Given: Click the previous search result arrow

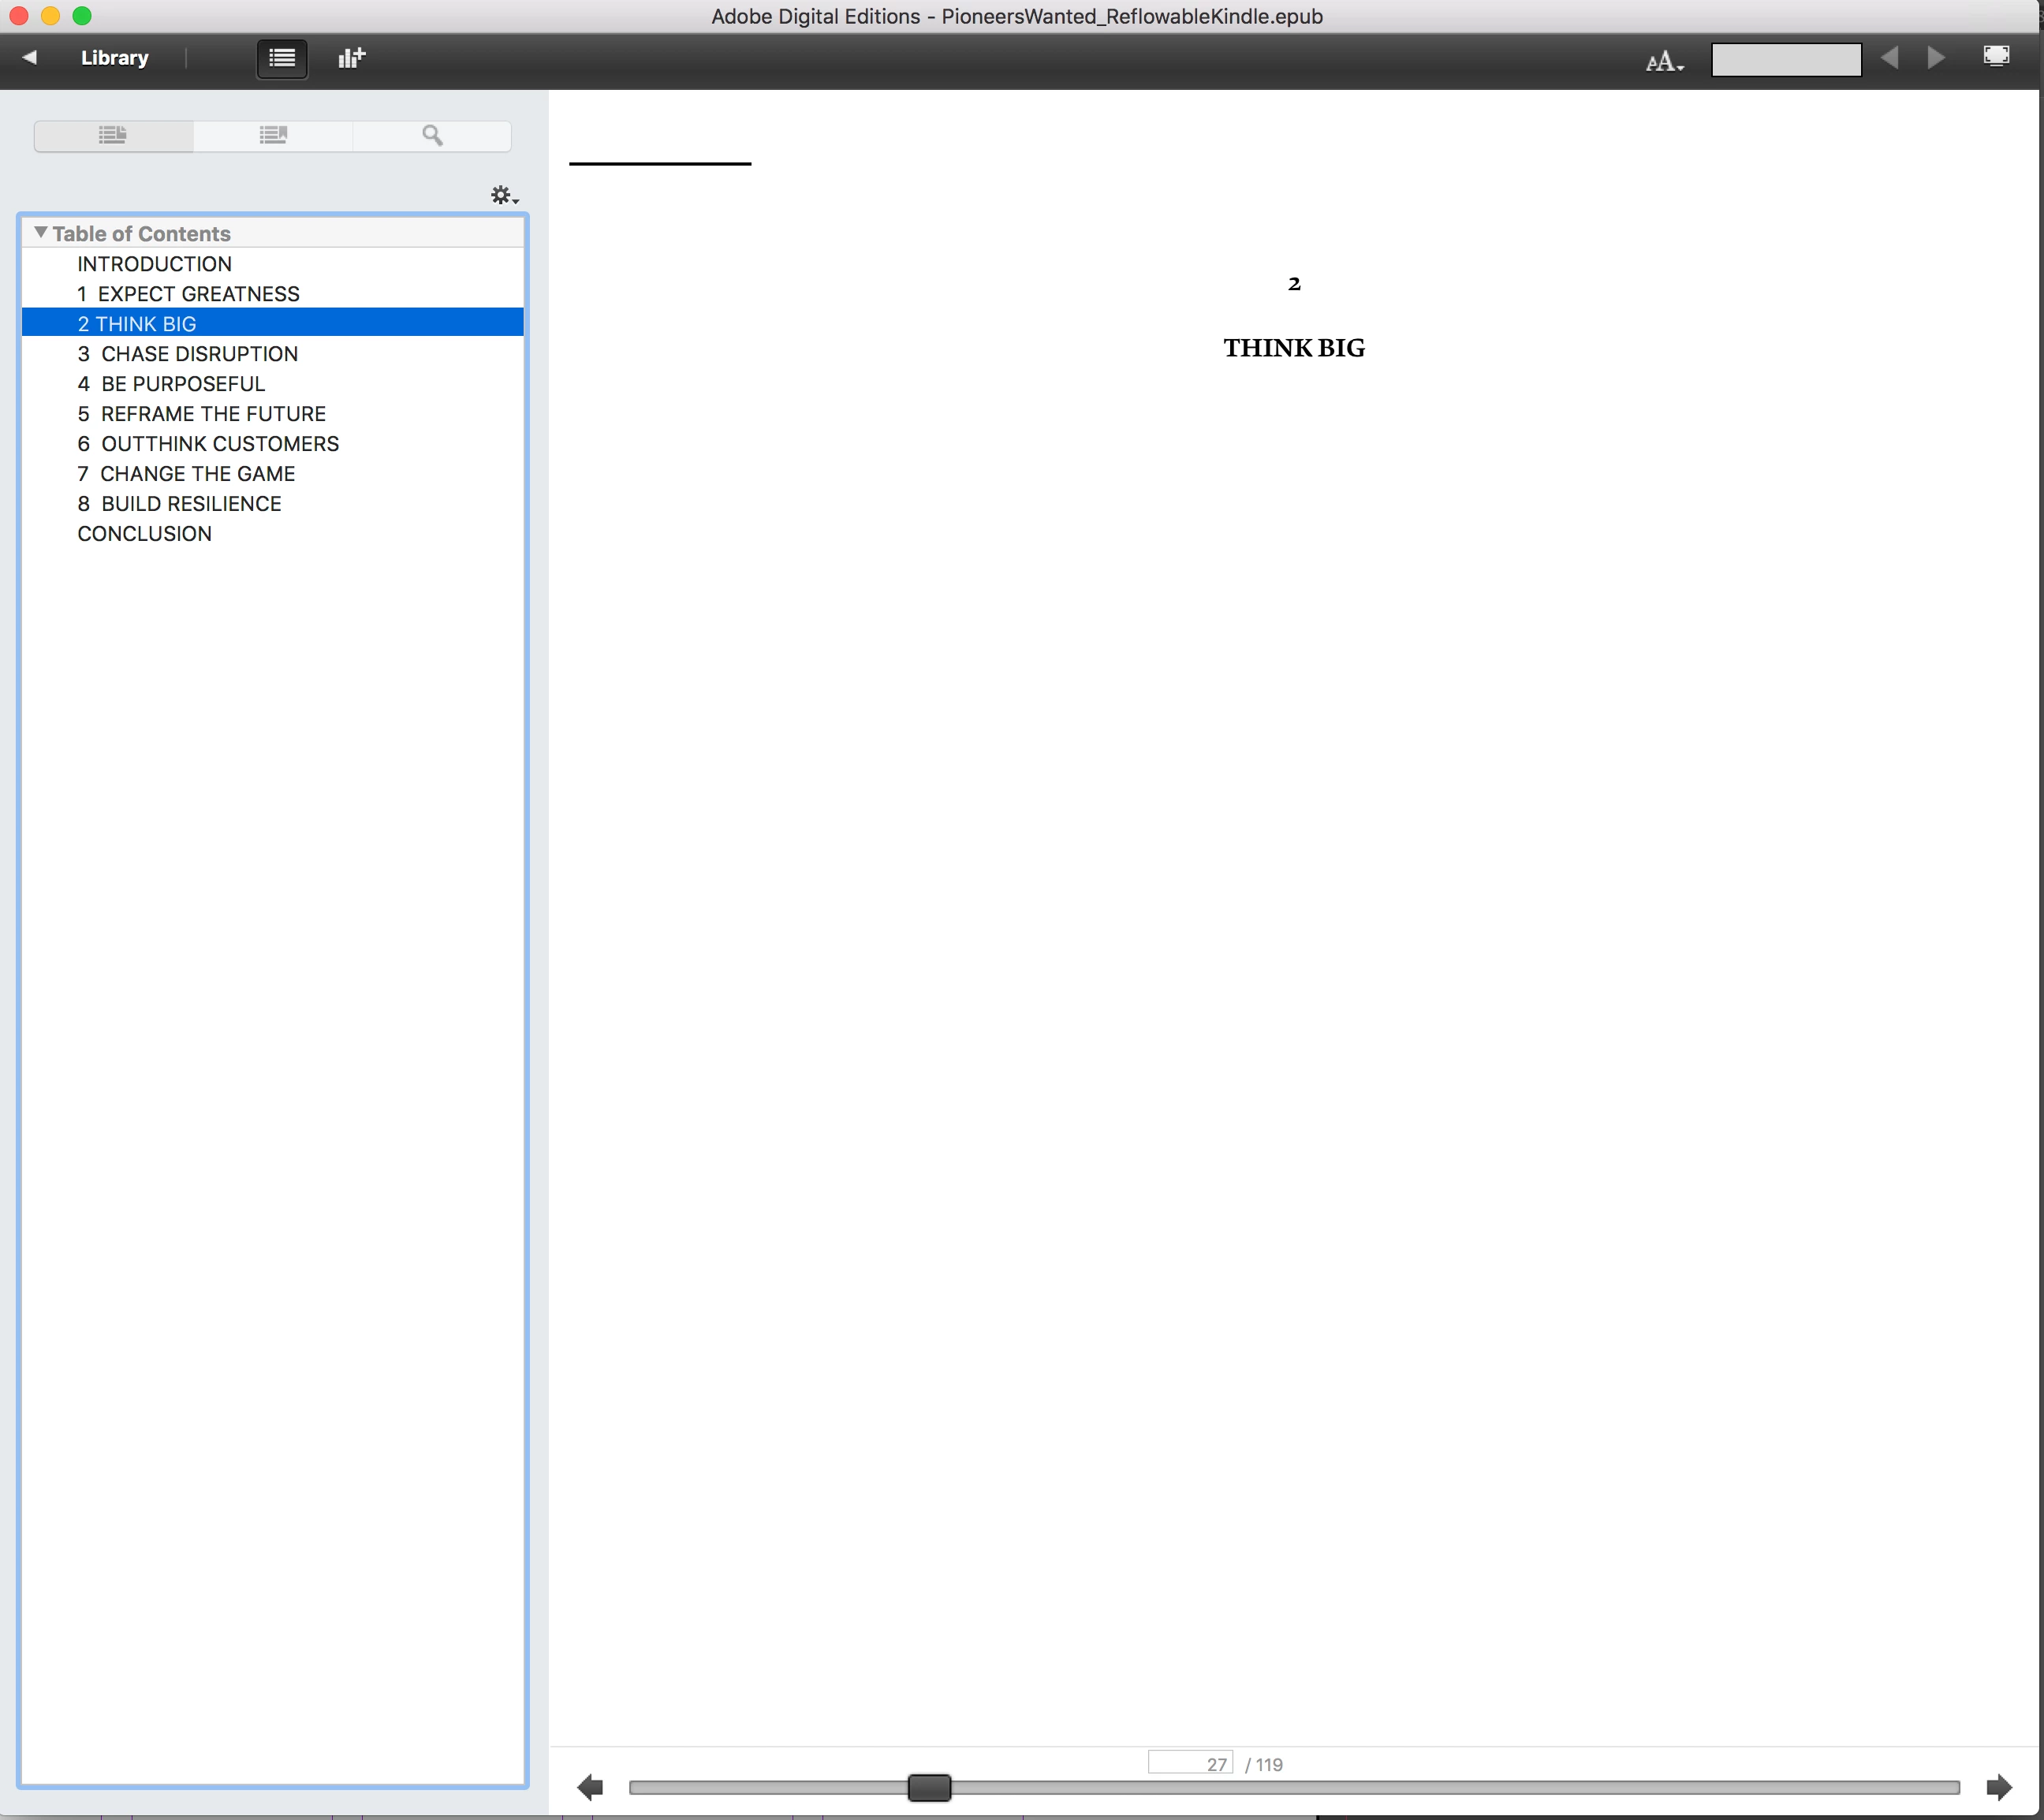Looking at the screenshot, I should tap(1889, 58).
